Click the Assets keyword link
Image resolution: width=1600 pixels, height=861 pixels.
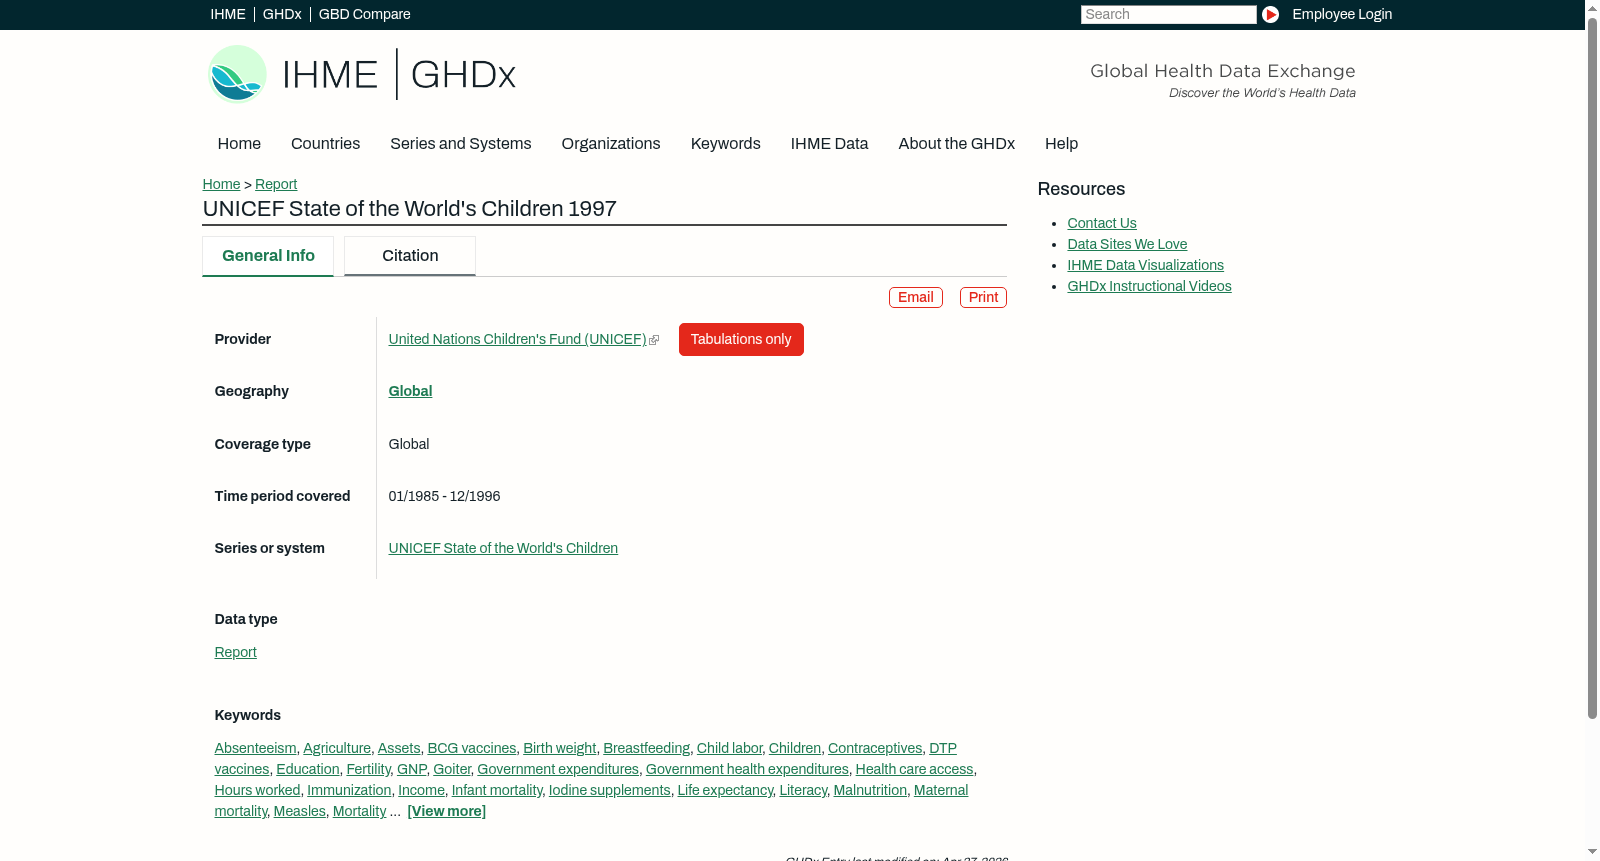pyautogui.click(x=399, y=748)
